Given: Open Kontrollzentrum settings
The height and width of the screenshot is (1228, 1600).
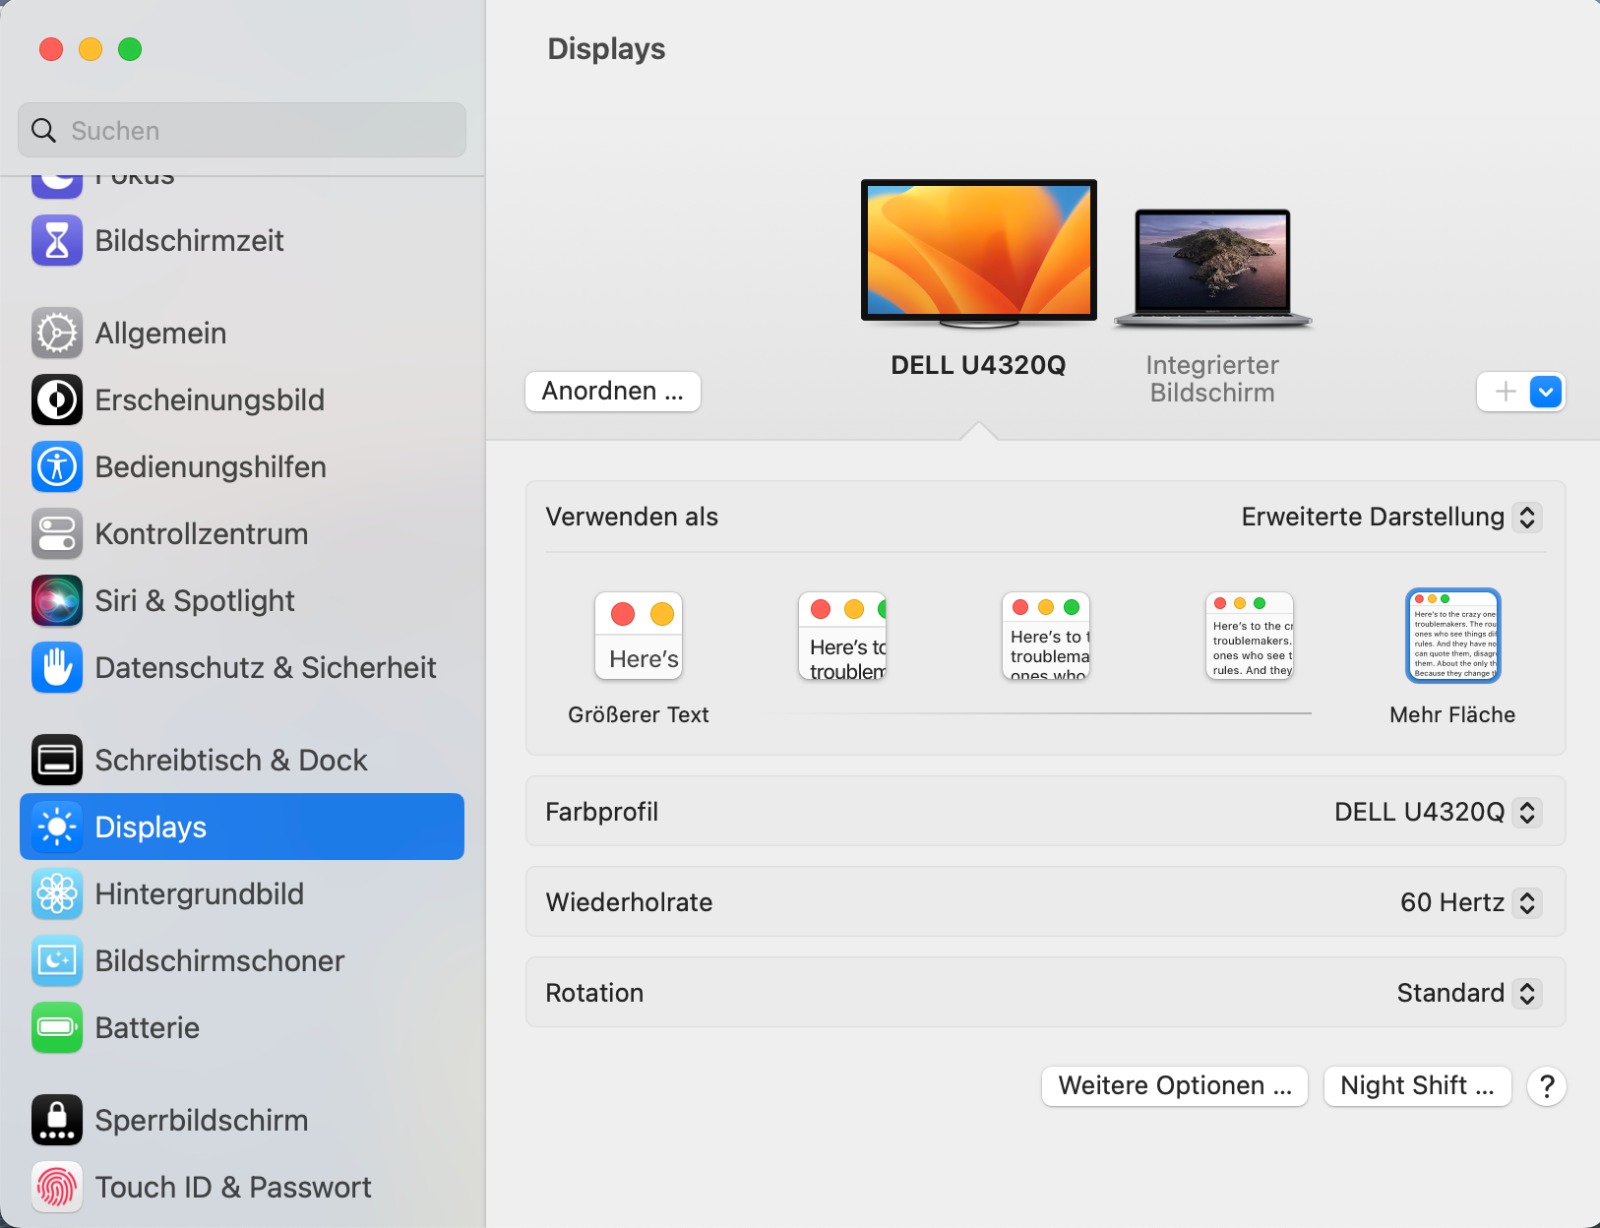Looking at the screenshot, I should pos(202,533).
